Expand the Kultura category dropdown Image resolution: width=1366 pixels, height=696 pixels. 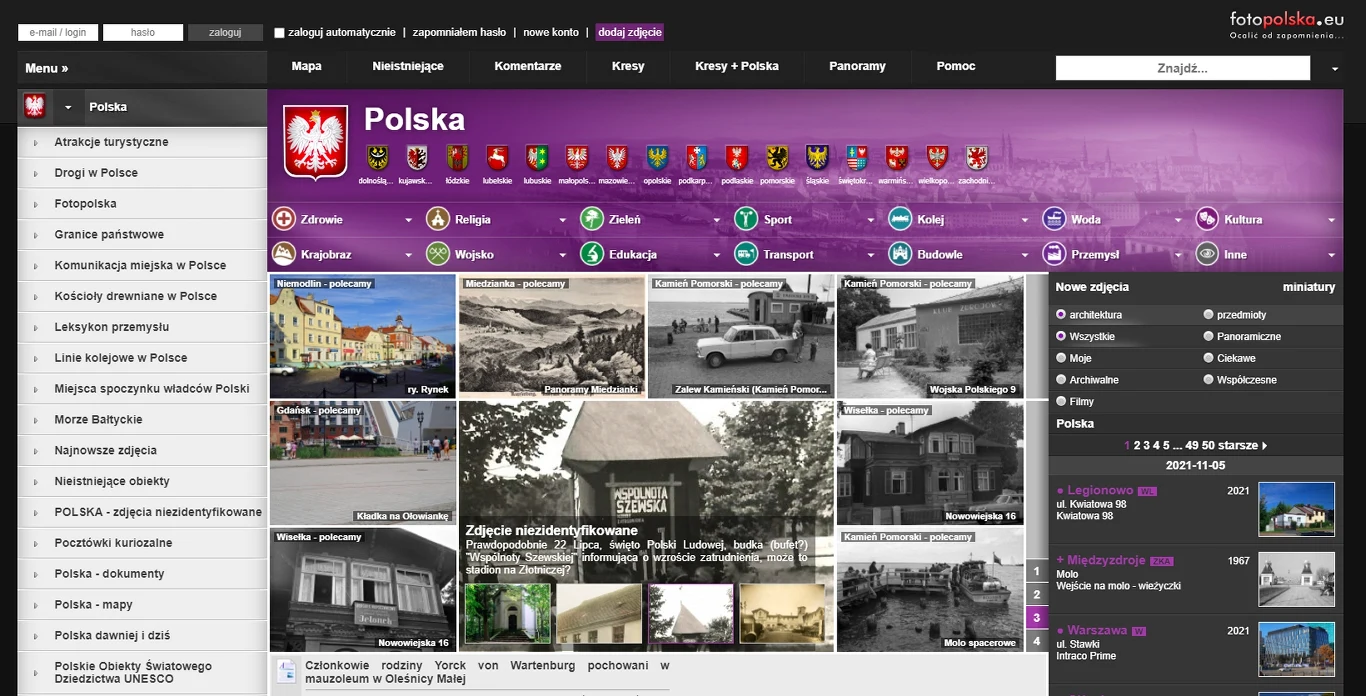point(1331,218)
